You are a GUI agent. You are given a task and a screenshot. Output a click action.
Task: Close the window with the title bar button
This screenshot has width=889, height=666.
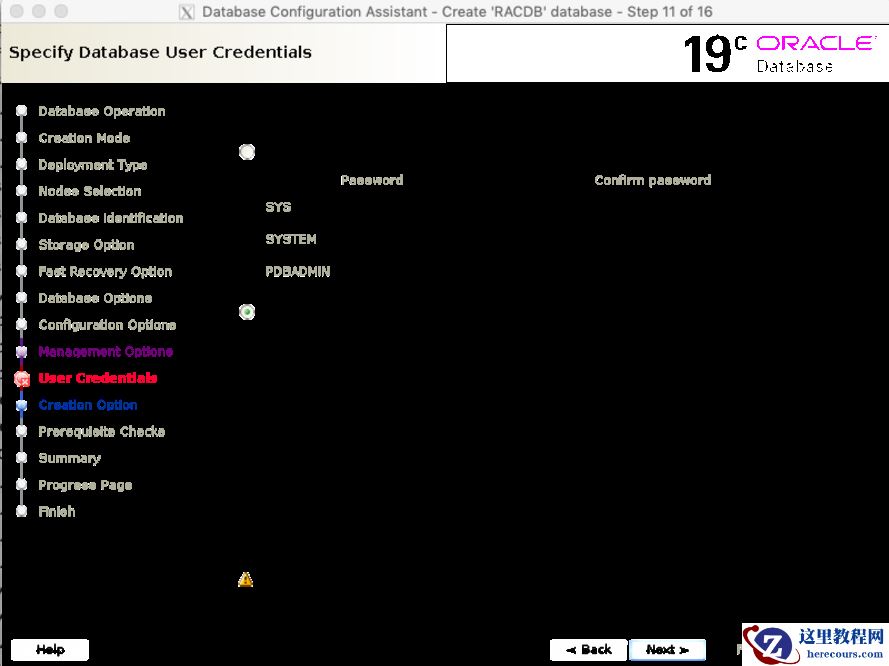[17, 11]
